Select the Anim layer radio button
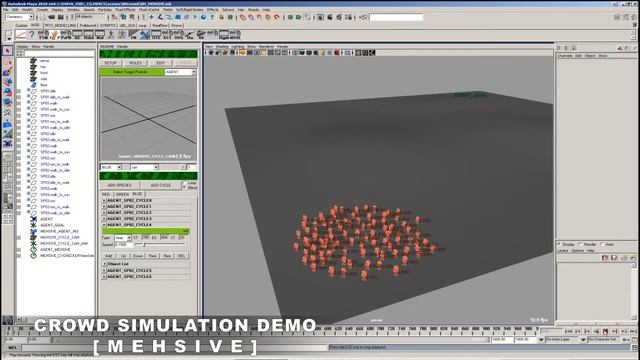640x360 pixels. 602,244
